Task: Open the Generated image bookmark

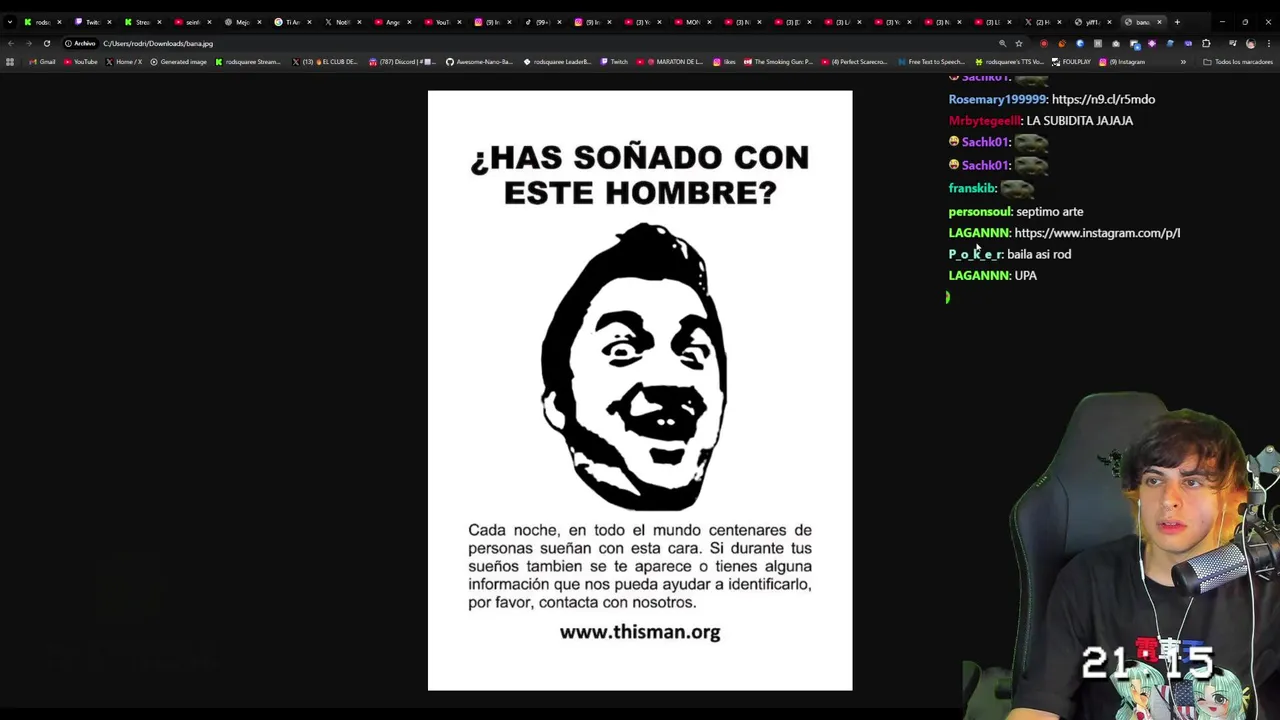Action: pos(178,62)
